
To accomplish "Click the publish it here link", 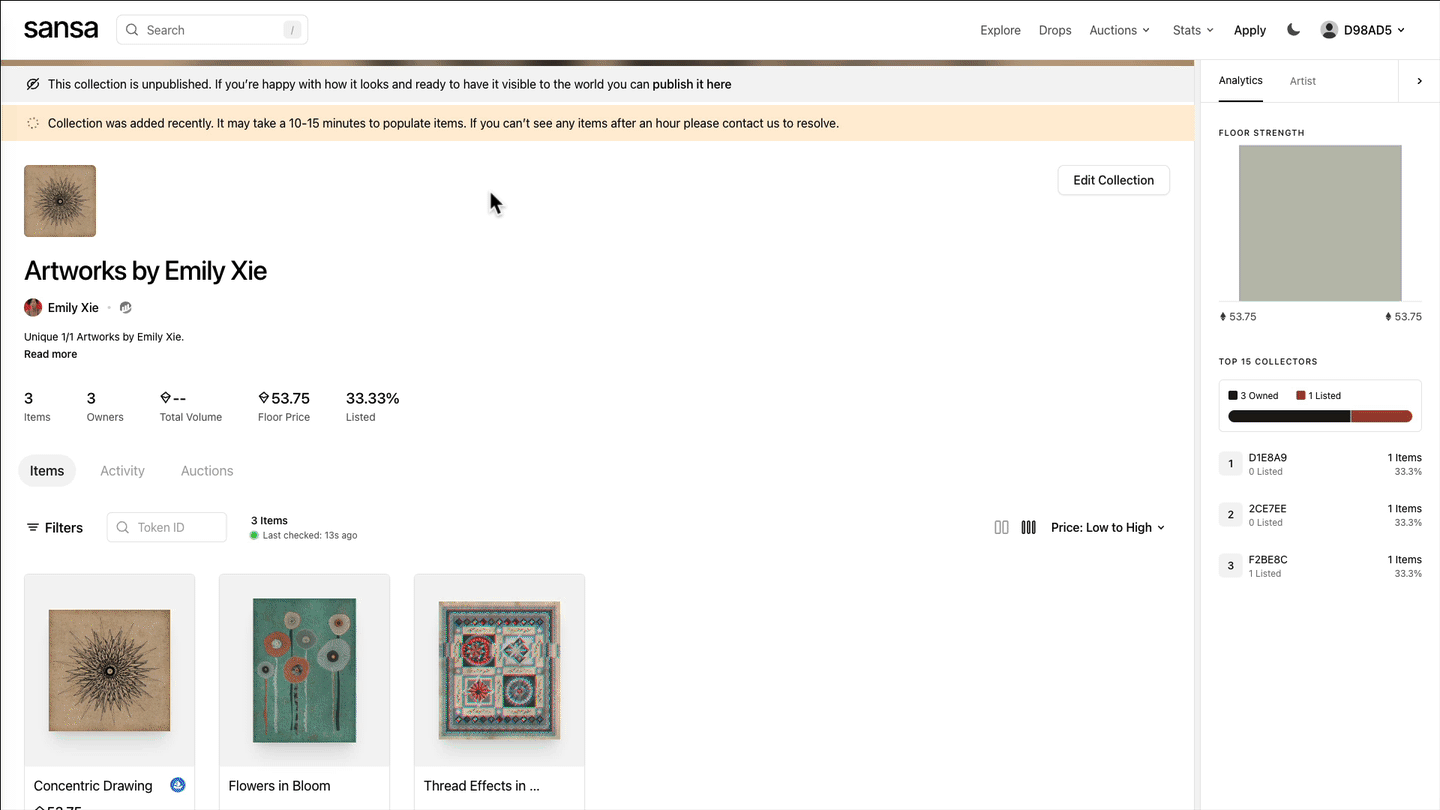I will tap(691, 85).
